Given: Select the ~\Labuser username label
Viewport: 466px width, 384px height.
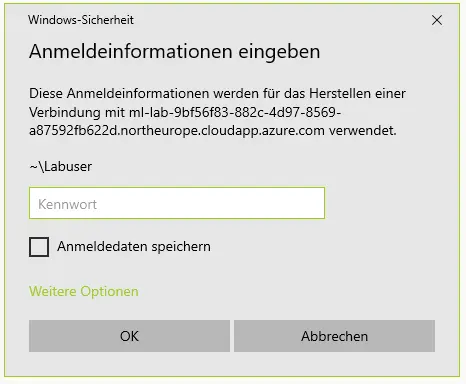Looking at the screenshot, I should click(x=61, y=166).
